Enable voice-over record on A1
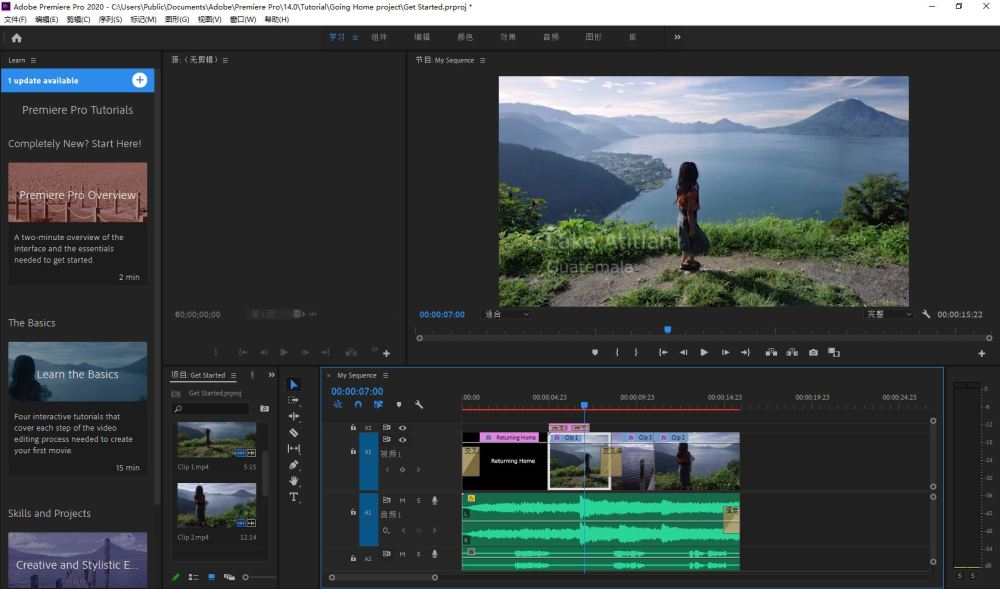Screen dimensions: 1000x589 (x=435, y=501)
